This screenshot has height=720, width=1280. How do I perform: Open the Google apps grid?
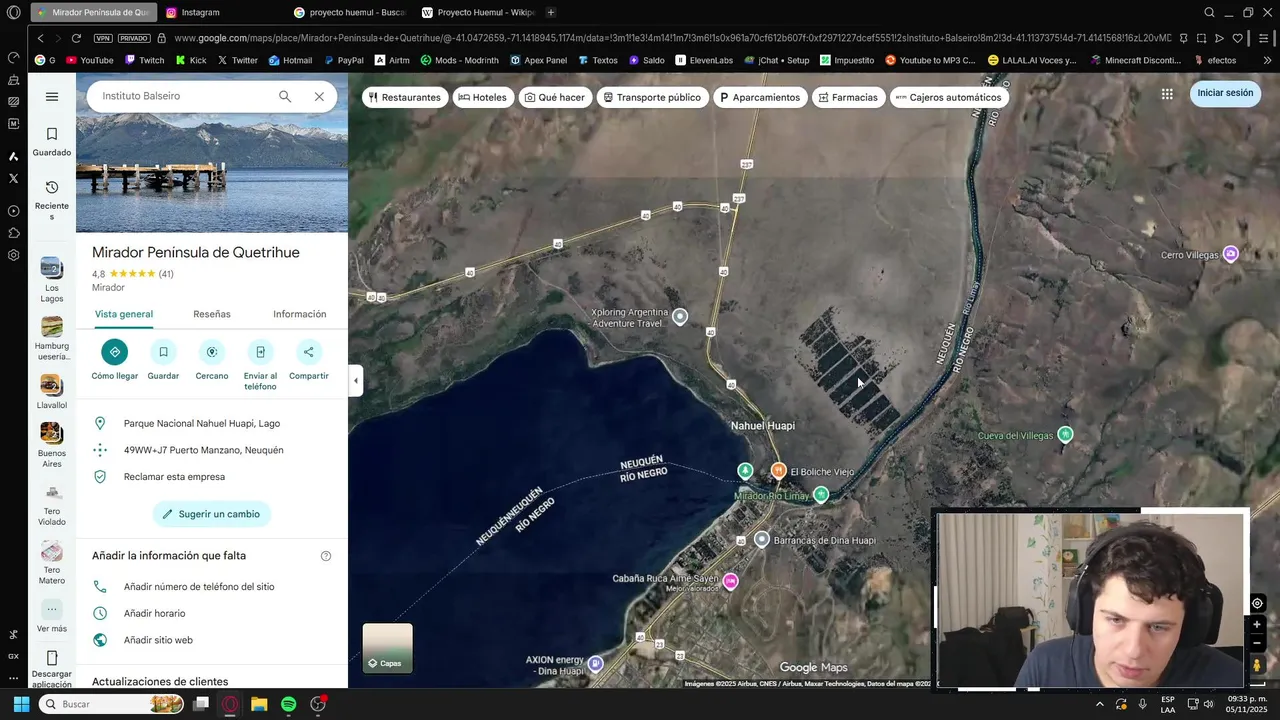(1167, 94)
